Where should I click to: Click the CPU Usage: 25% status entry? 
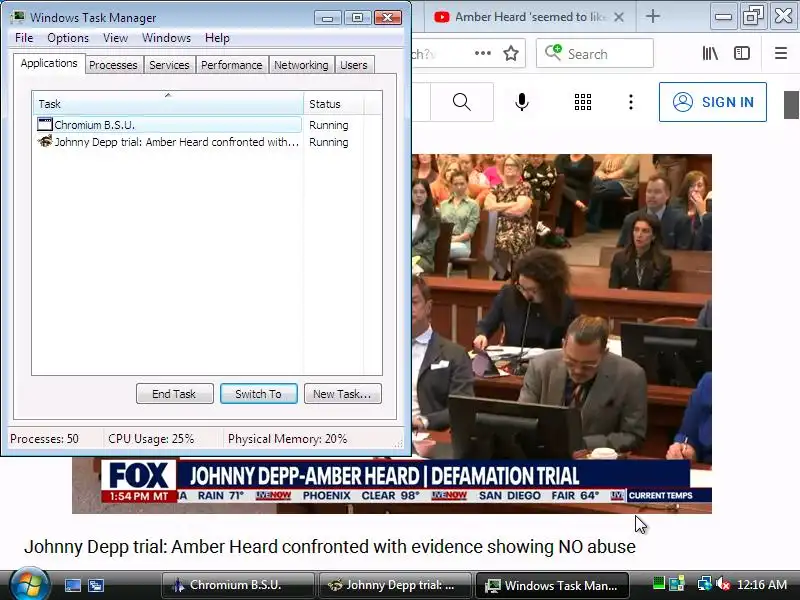(151, 439)
